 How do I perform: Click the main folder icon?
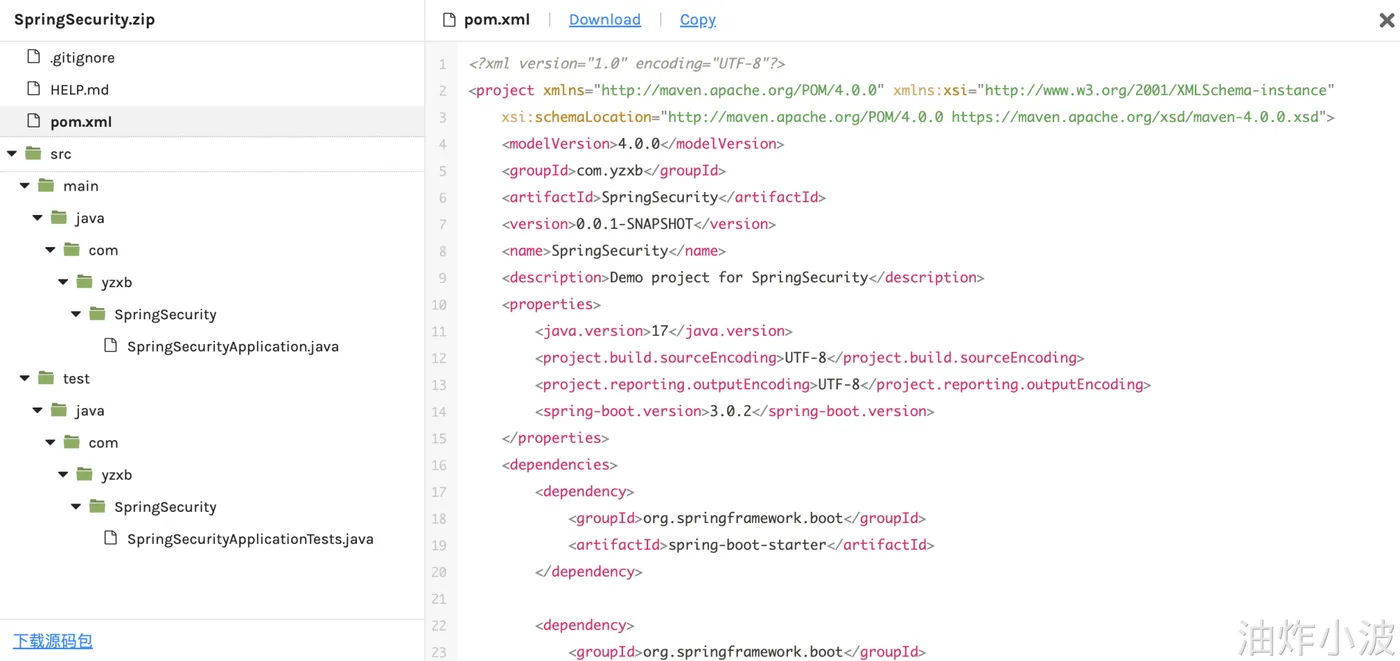click(x=46, y=185)
